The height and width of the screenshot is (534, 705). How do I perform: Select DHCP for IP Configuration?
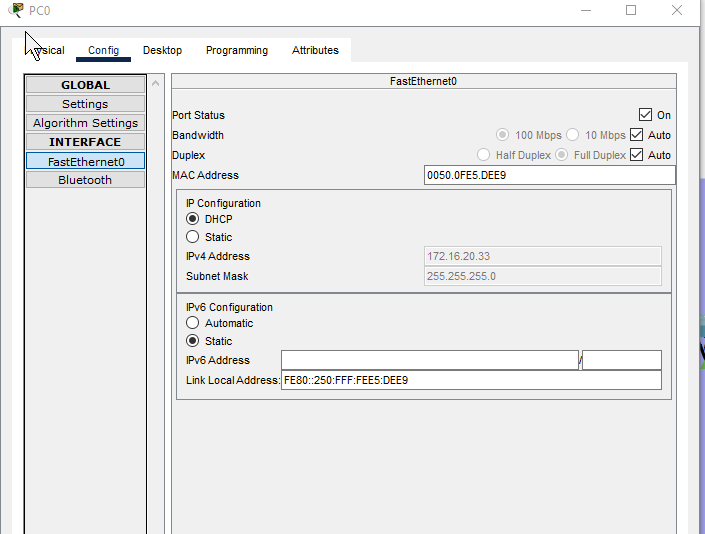[193, 219]
